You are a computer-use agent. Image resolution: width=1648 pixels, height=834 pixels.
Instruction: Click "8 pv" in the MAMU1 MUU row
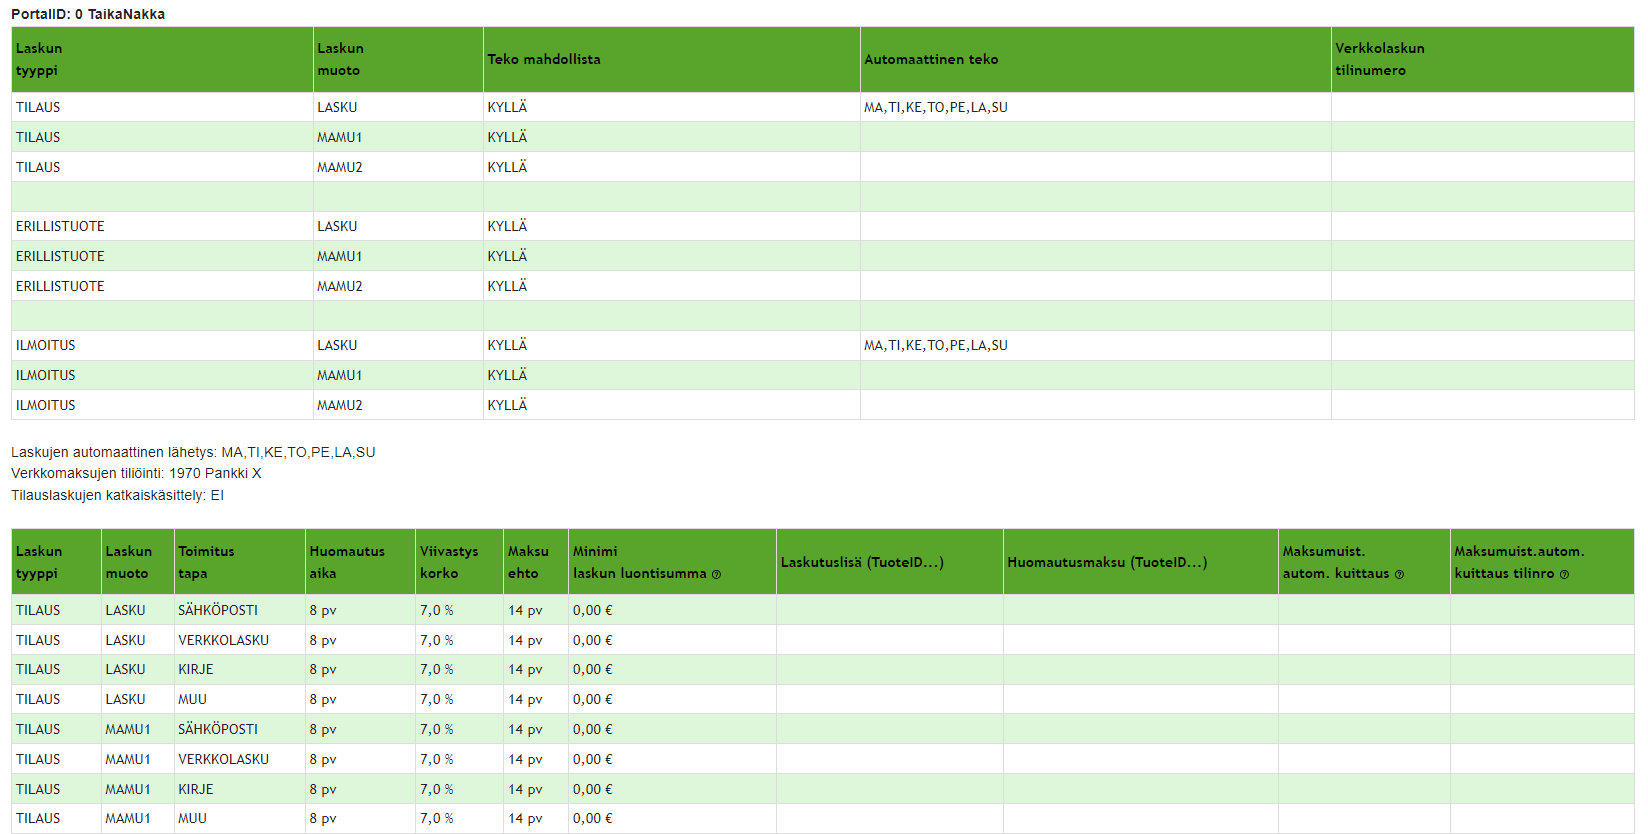coord(323,818)
